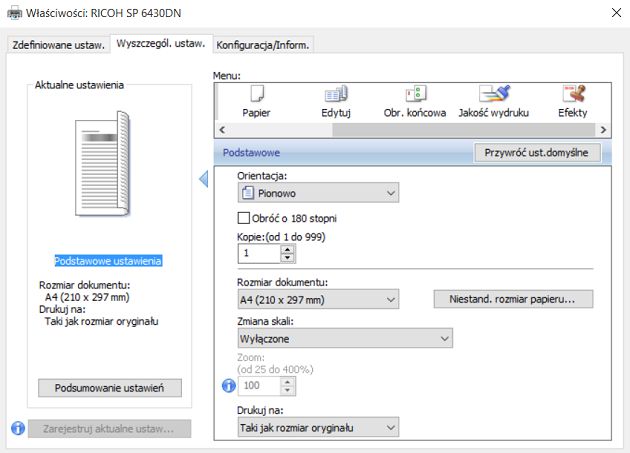Expand the Orientacja dropdown
The width and height of the screenshot is (630, 453).
(318, 193)
